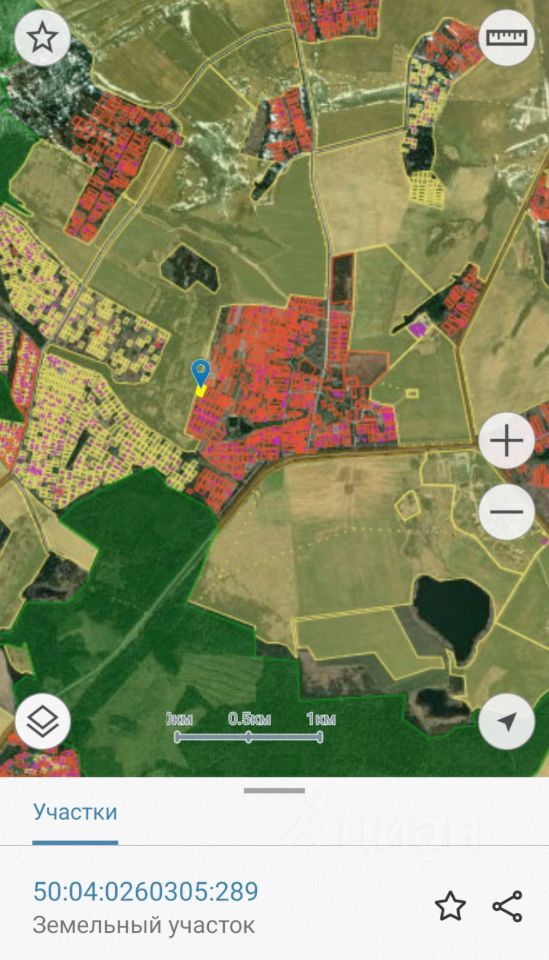Activate the ruler measurement tool
Screen dimensions: 549x960
(x=506, y=37)
